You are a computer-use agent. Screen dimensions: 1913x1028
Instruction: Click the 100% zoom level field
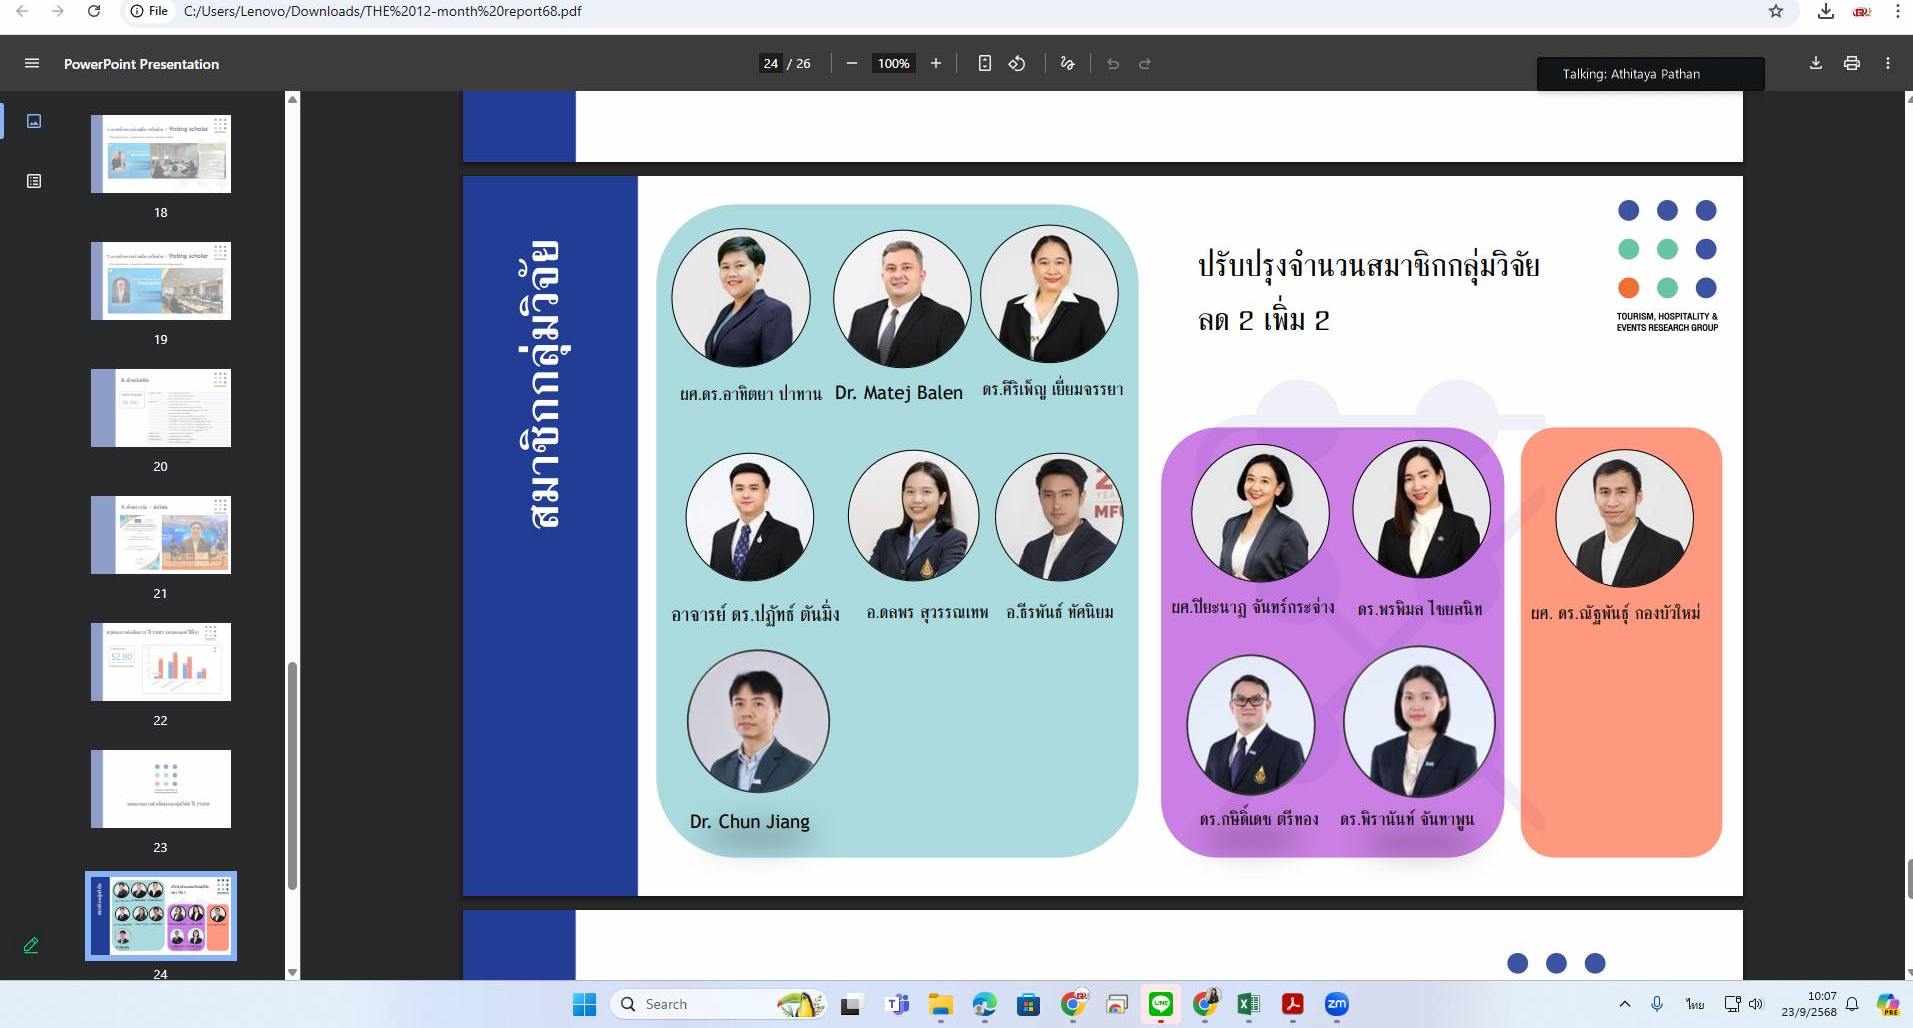coord(893,63)
